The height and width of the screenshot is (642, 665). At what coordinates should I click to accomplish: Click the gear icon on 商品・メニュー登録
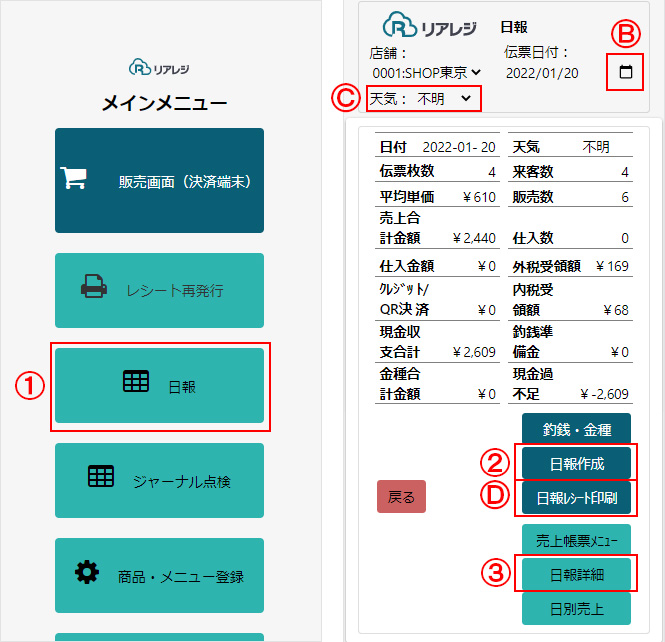[87, 572]
